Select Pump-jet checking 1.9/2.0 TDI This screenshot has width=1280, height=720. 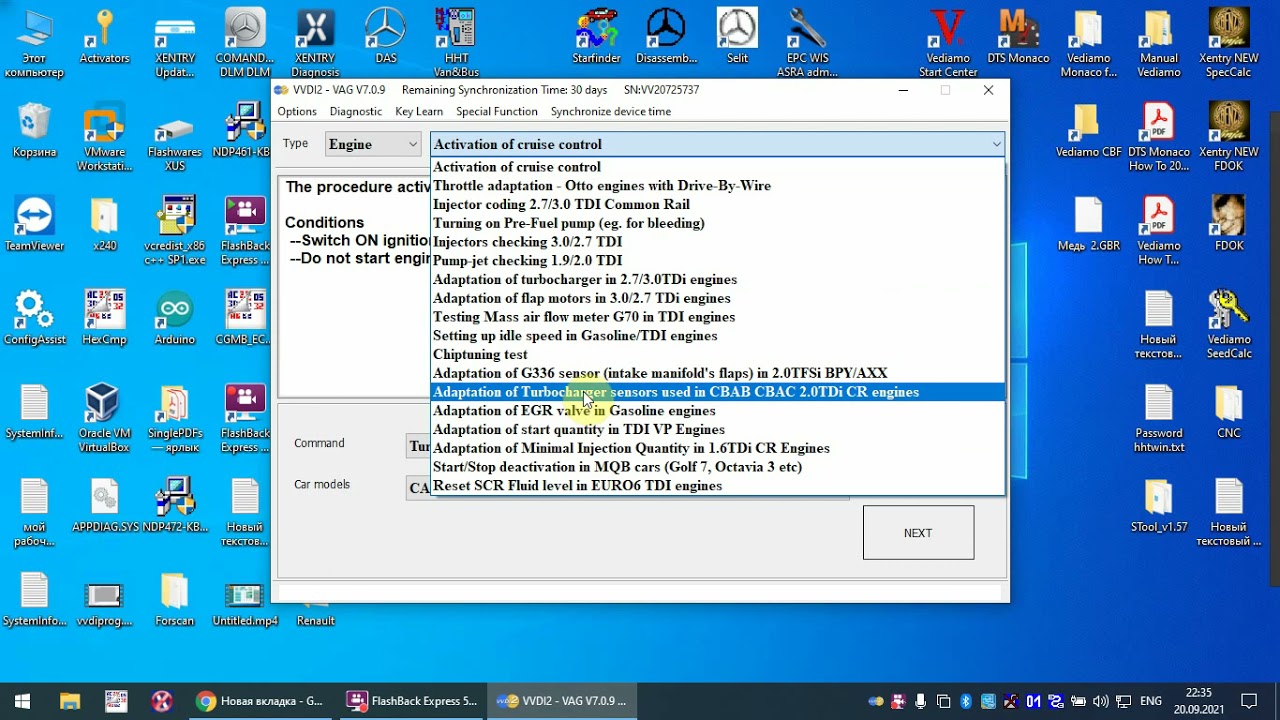(717, 261)
